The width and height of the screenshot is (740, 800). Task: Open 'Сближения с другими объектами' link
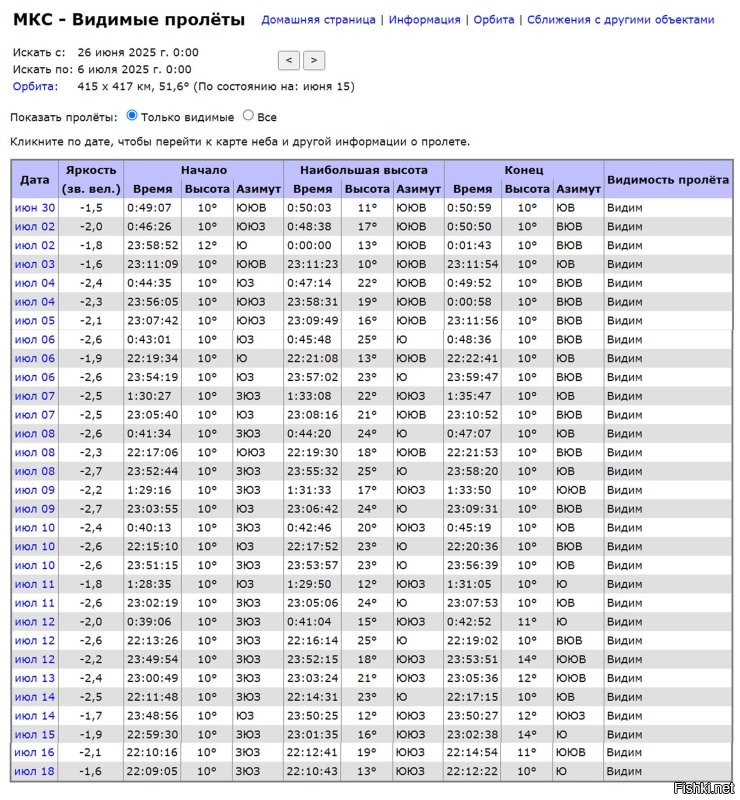pyautogui.click(x=621, y=20)
